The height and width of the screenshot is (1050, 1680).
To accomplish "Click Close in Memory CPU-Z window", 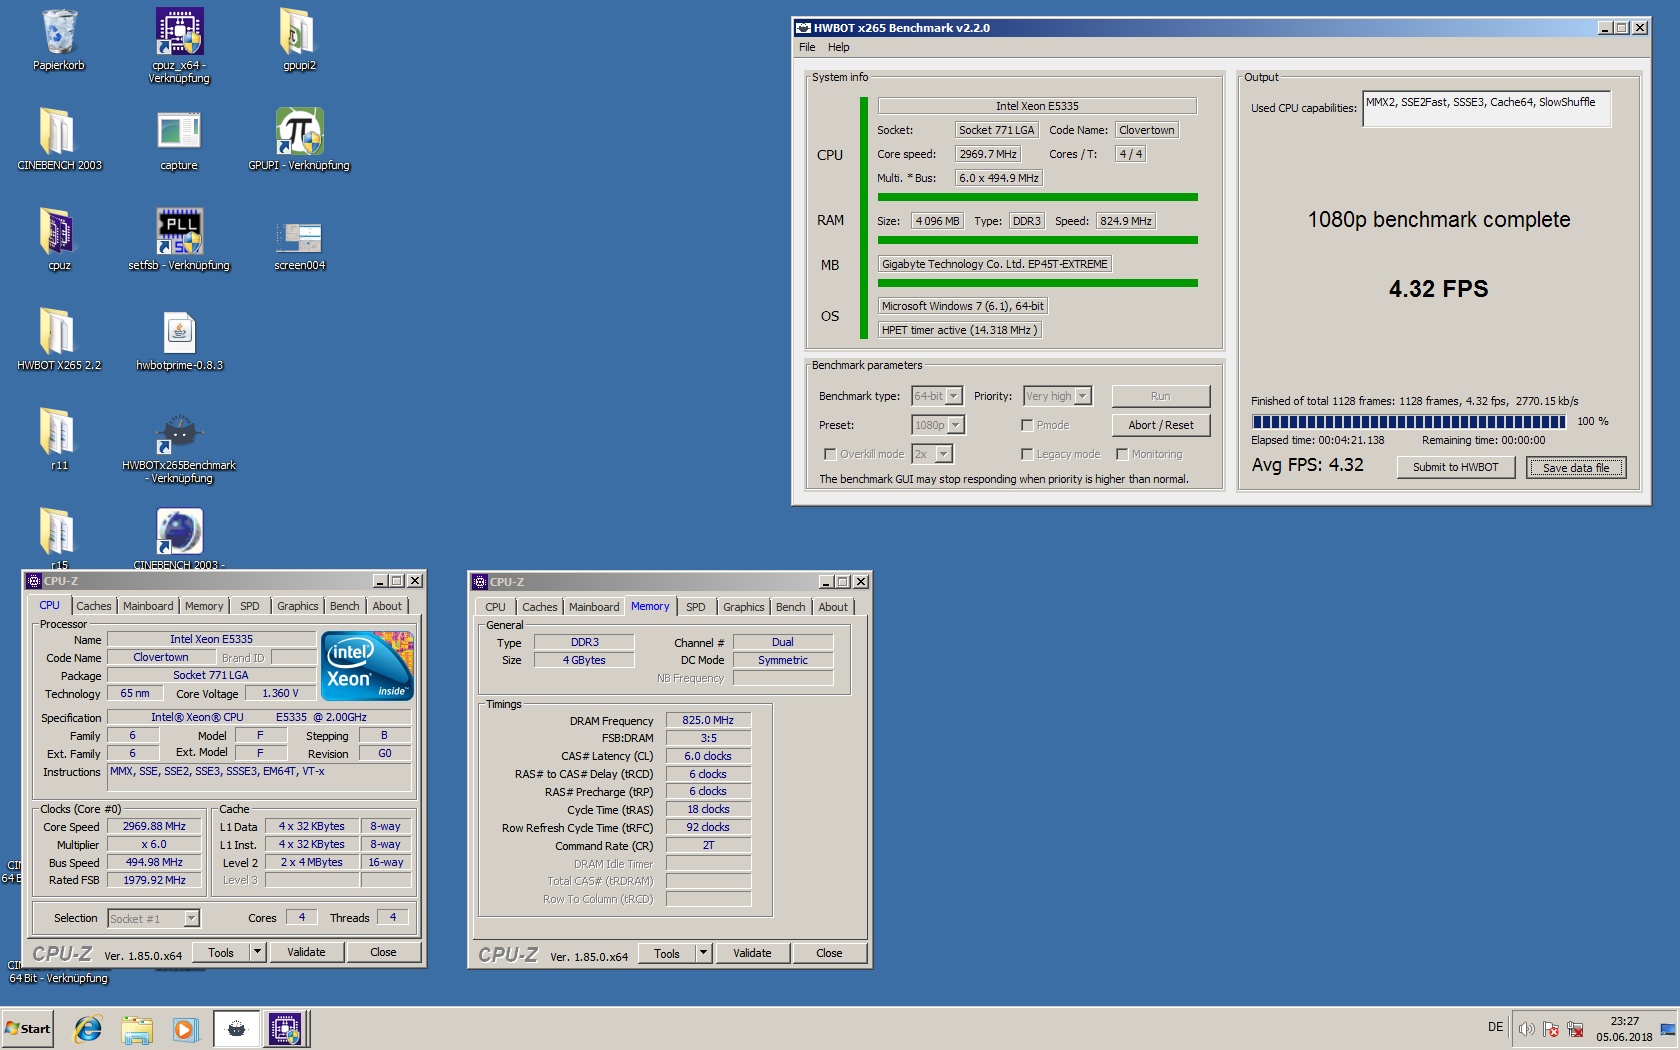I will pos(829,953).
